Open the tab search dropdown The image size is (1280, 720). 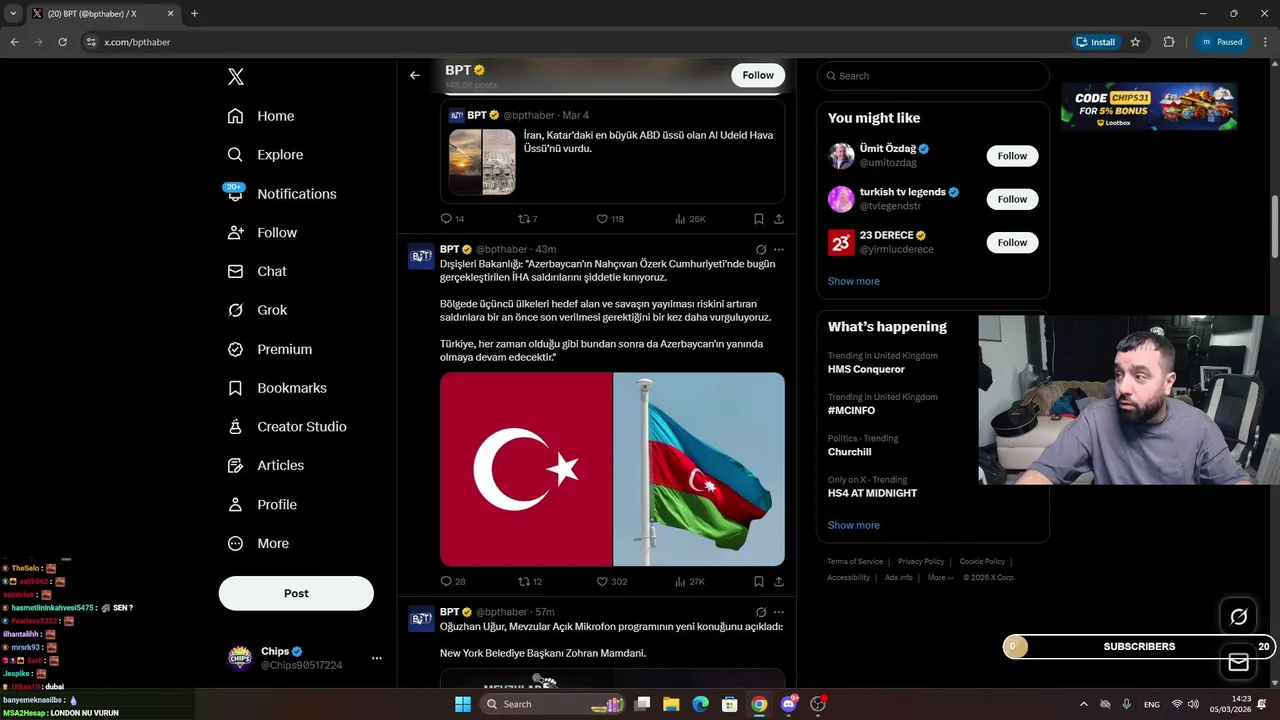pos(13,14)
